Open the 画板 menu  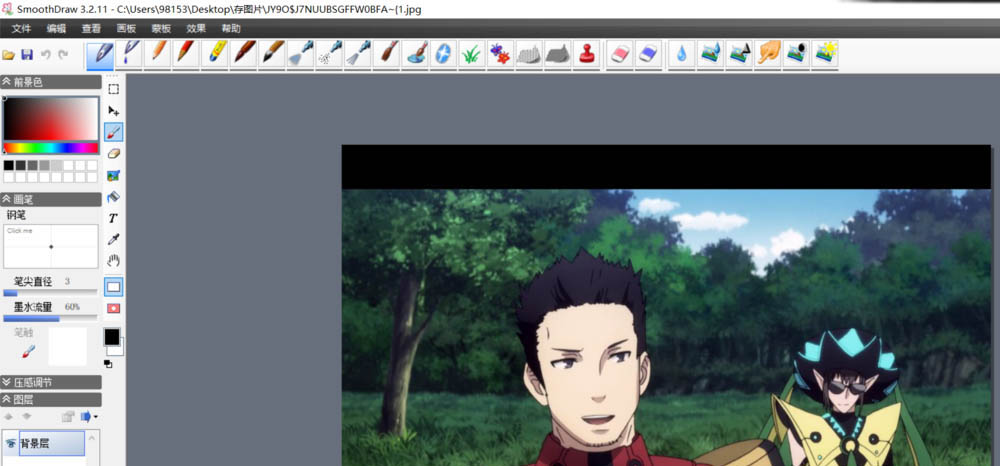[126, 28]
